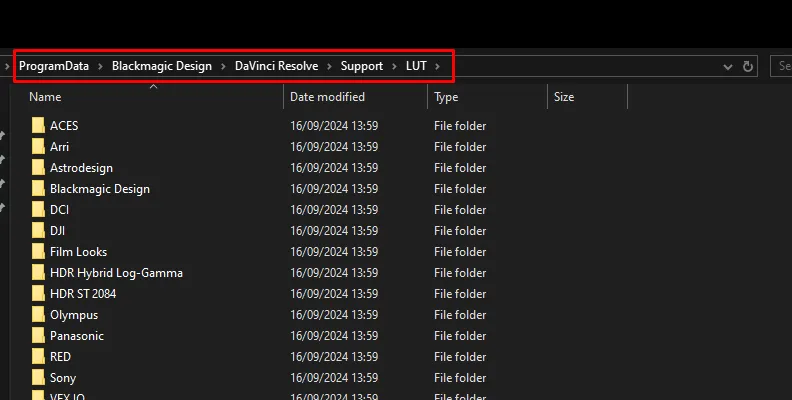792x400 pixels.
Task: Click the Size column header
Action: [x=564, y=97]
